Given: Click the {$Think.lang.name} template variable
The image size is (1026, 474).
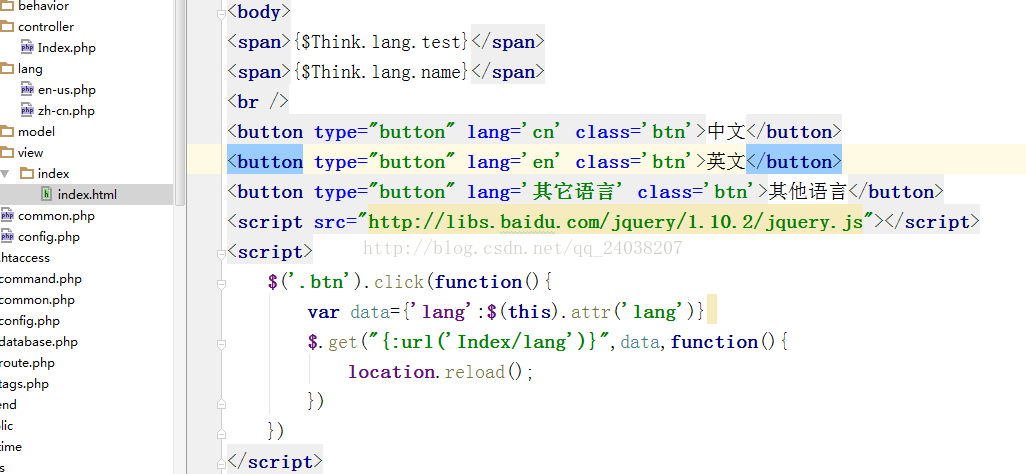Looking at the screenshot, I should (381, 72).
